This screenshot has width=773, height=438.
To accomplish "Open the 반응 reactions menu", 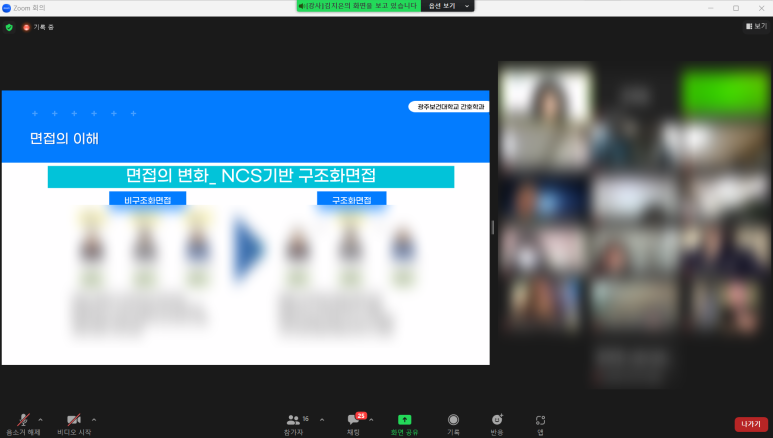I will [x=497, y=422].
